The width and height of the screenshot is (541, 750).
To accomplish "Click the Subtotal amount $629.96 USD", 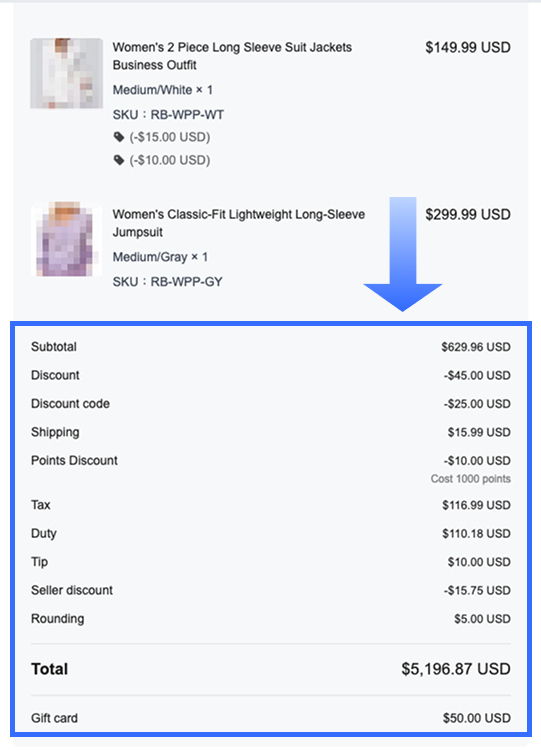I will pos(476,347).
